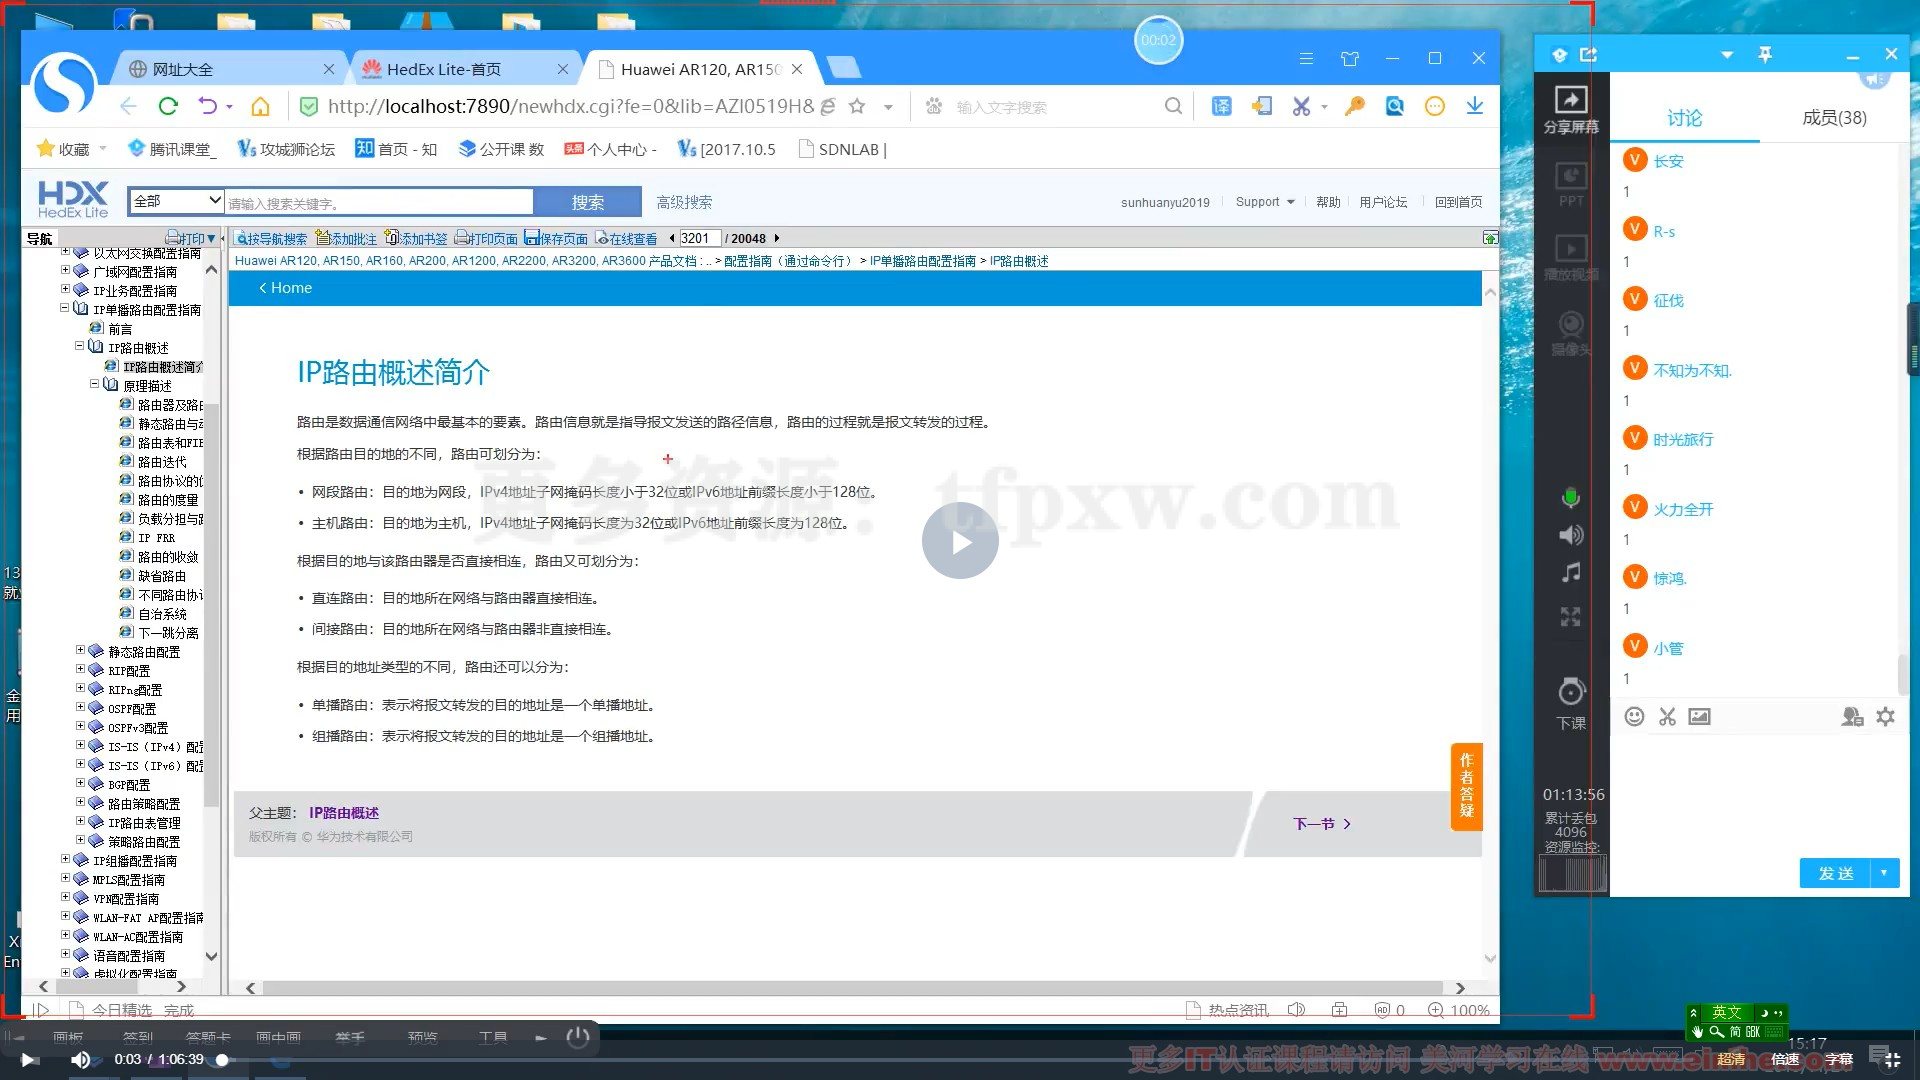The image size is (1920, 1080).
Task: Expand the MPLS配置指南 tree node
Action: [65, 879]
